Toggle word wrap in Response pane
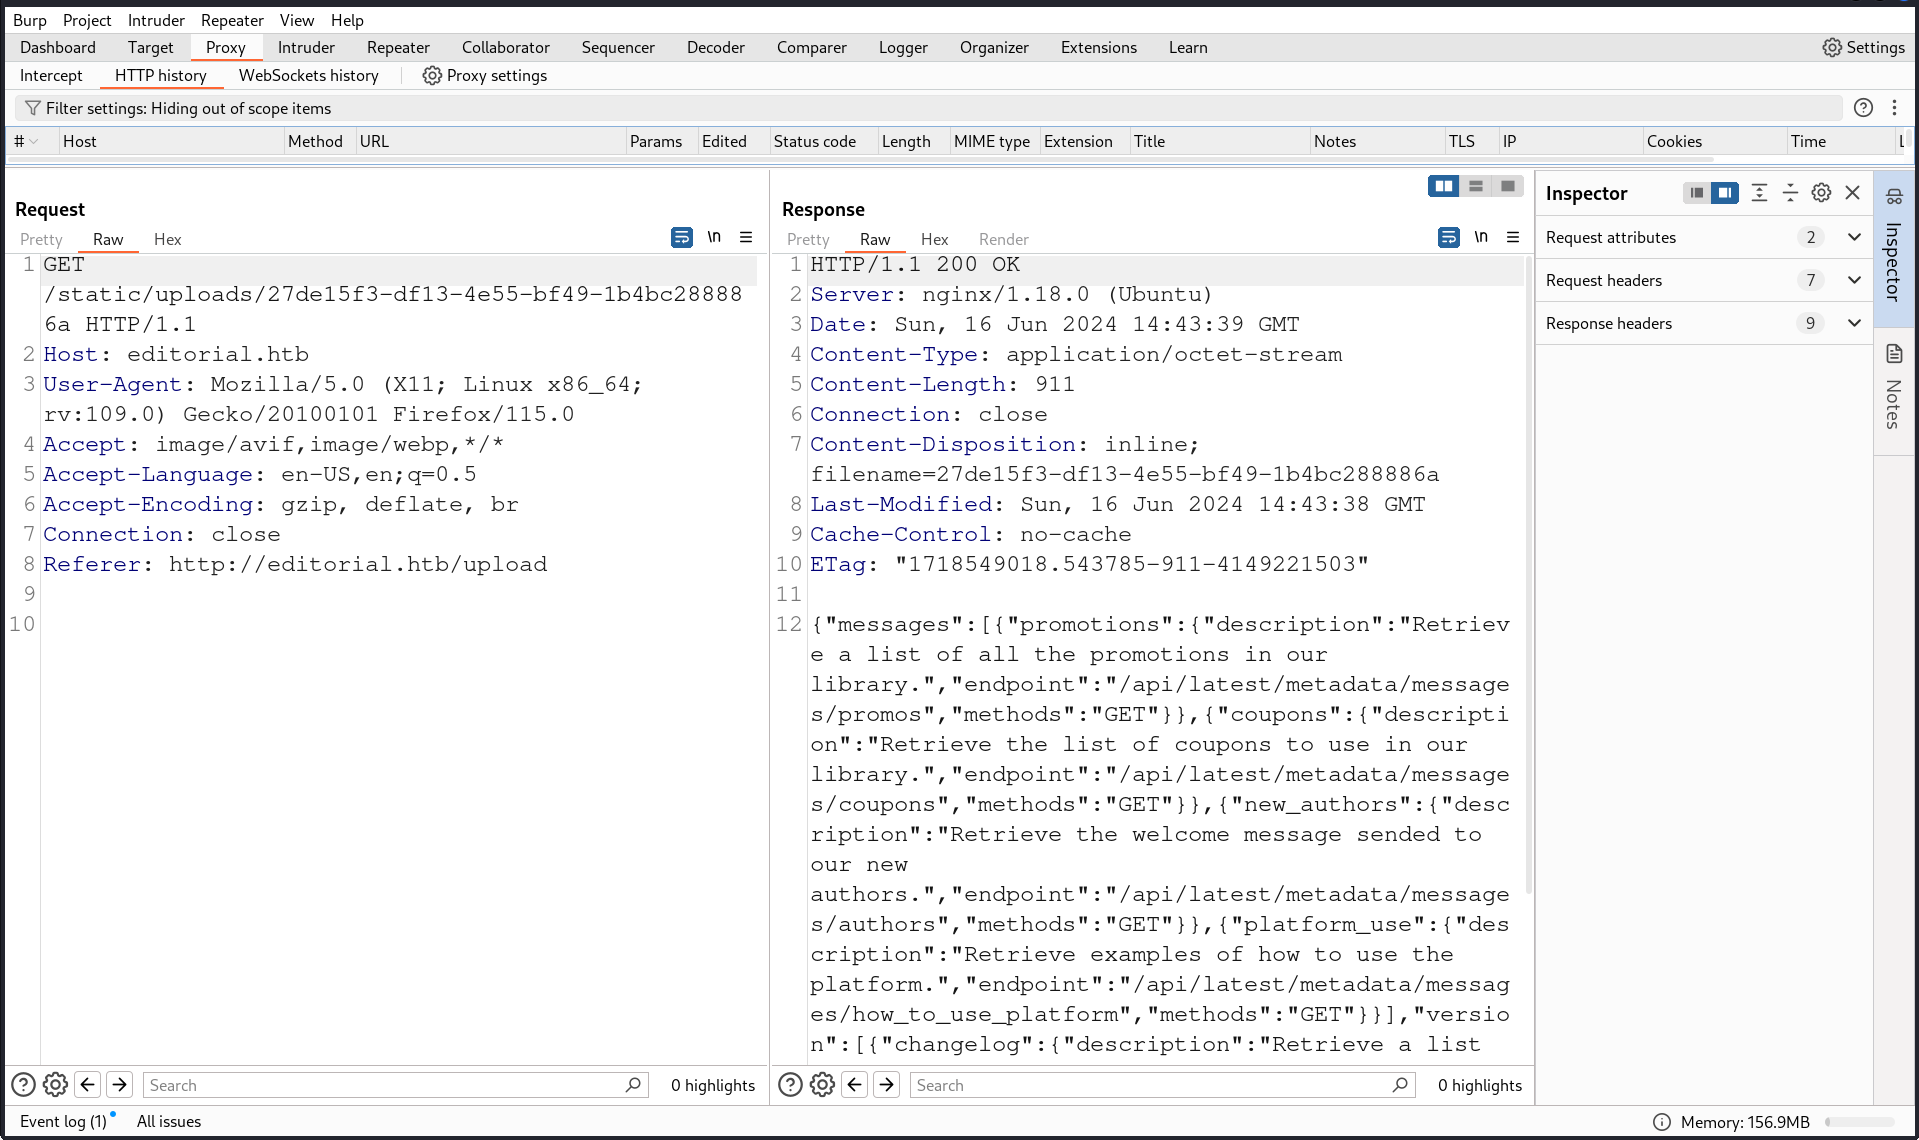This screenshot has height=1140, width=1919. tap(1449, 237)
